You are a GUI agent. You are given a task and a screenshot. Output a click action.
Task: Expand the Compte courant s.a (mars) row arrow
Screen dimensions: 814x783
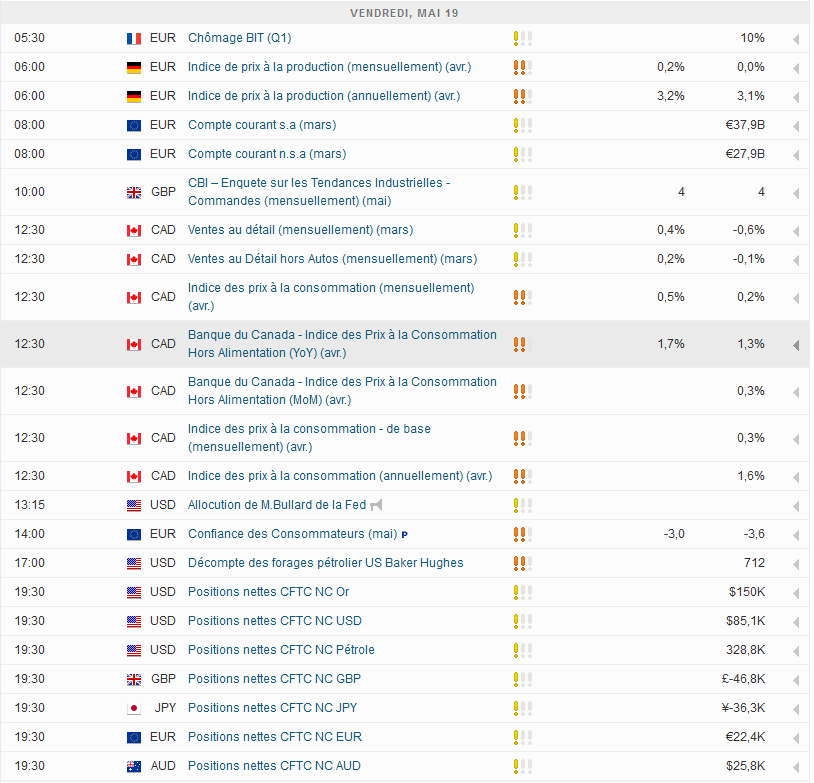[796, 126]
